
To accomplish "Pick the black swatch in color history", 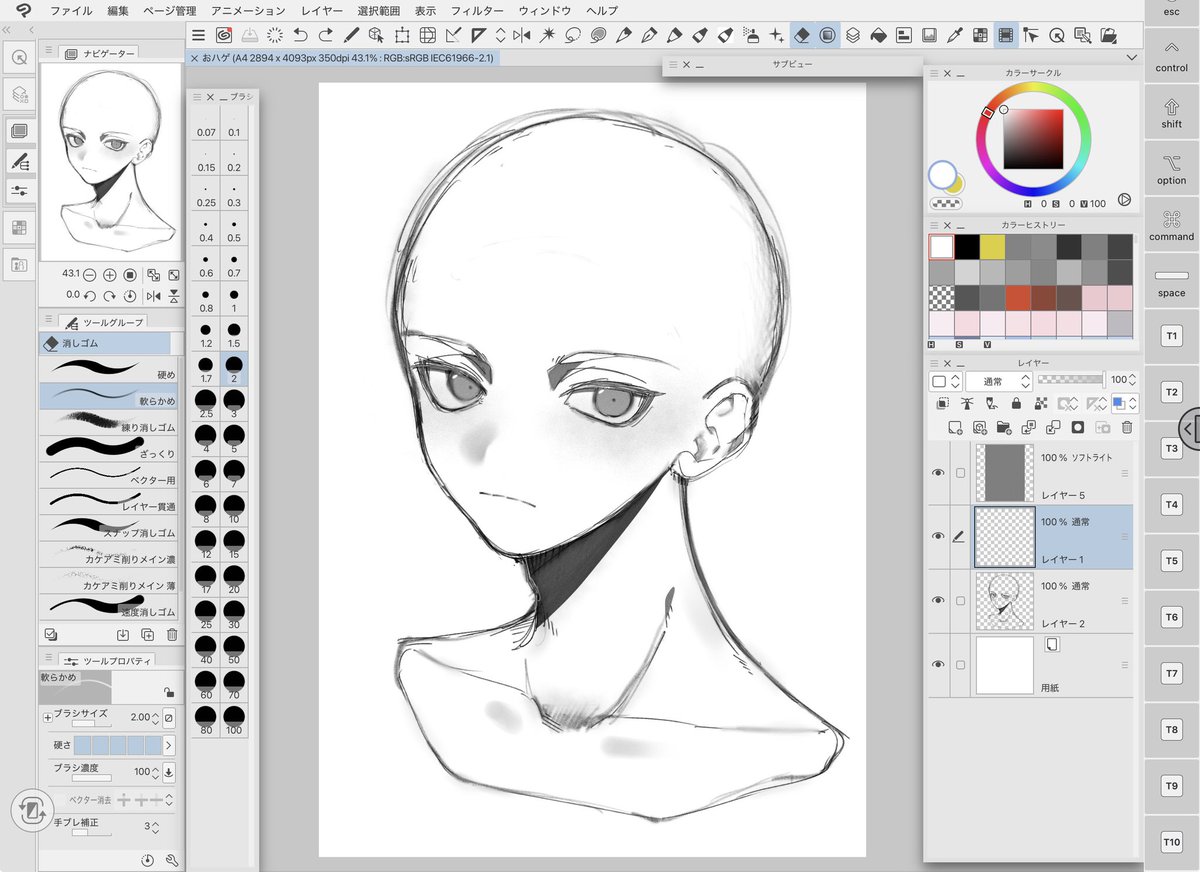I will pyautogui.click(x=967, y=247).
